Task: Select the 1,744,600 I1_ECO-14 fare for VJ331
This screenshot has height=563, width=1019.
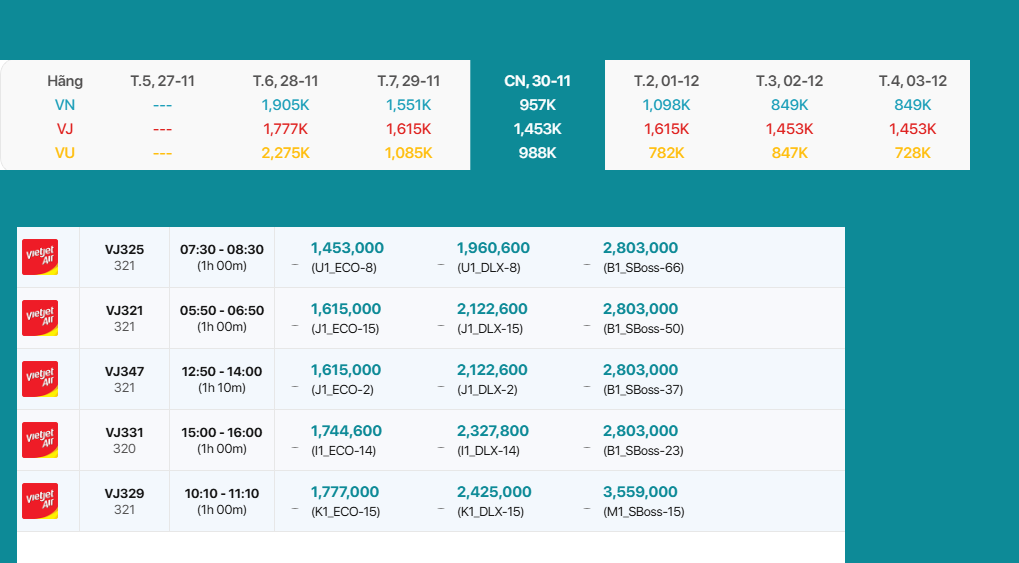Action: coord(346,440)
